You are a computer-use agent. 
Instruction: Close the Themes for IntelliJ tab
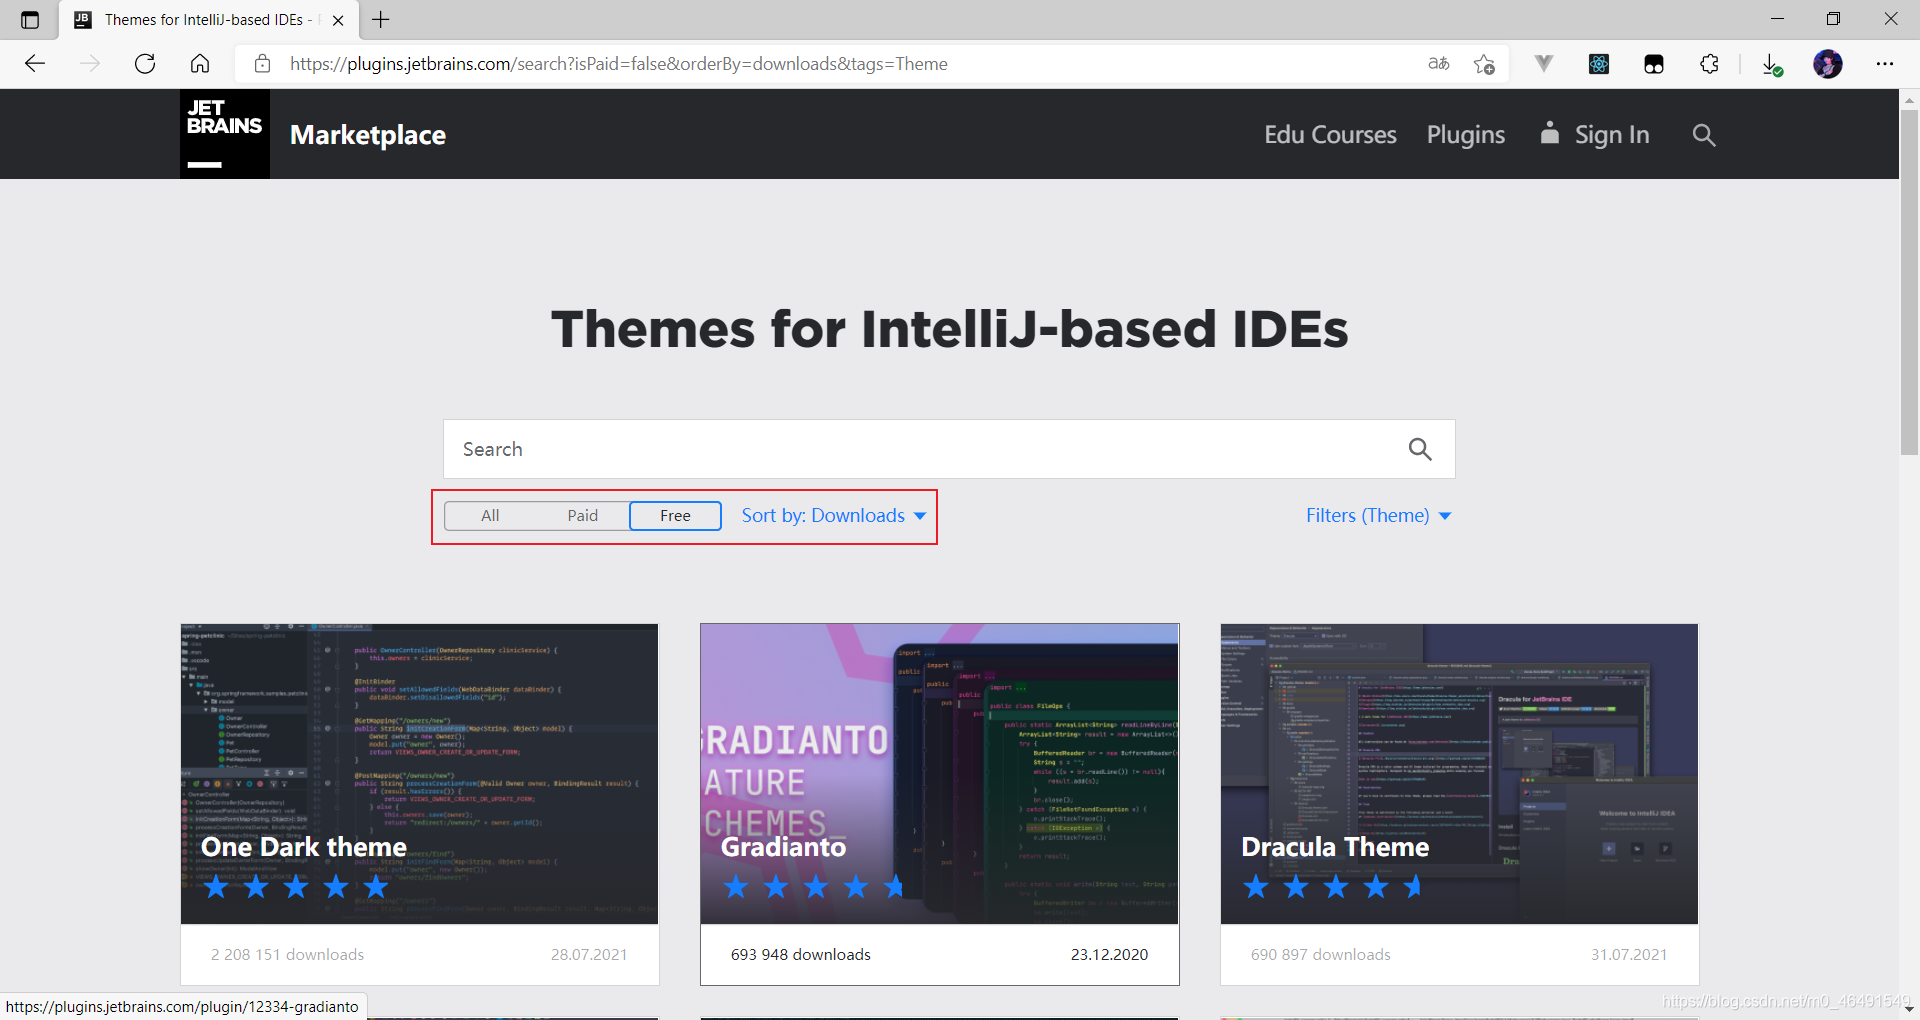click(338, 20)
